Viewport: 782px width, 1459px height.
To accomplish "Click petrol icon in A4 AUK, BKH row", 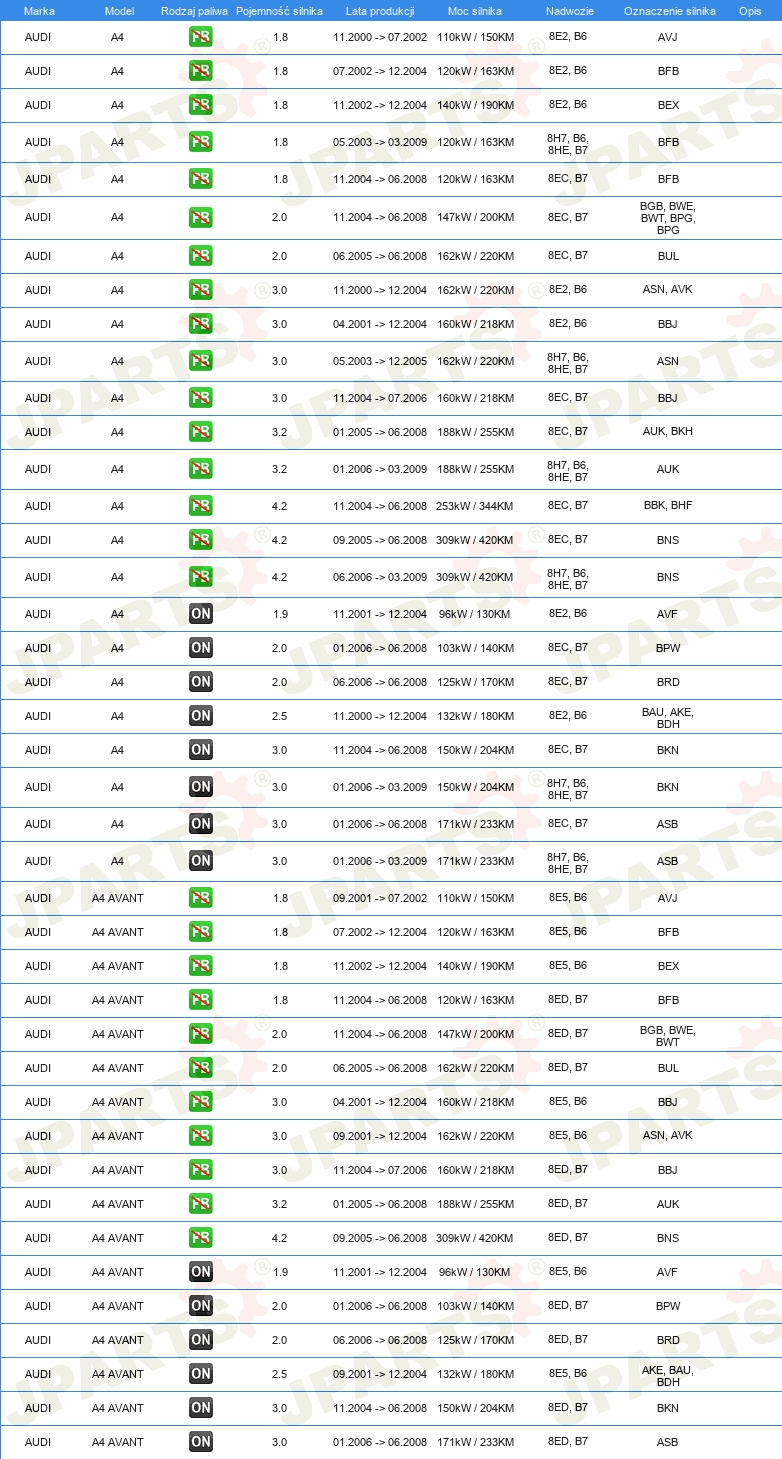I will coord(201,432).
